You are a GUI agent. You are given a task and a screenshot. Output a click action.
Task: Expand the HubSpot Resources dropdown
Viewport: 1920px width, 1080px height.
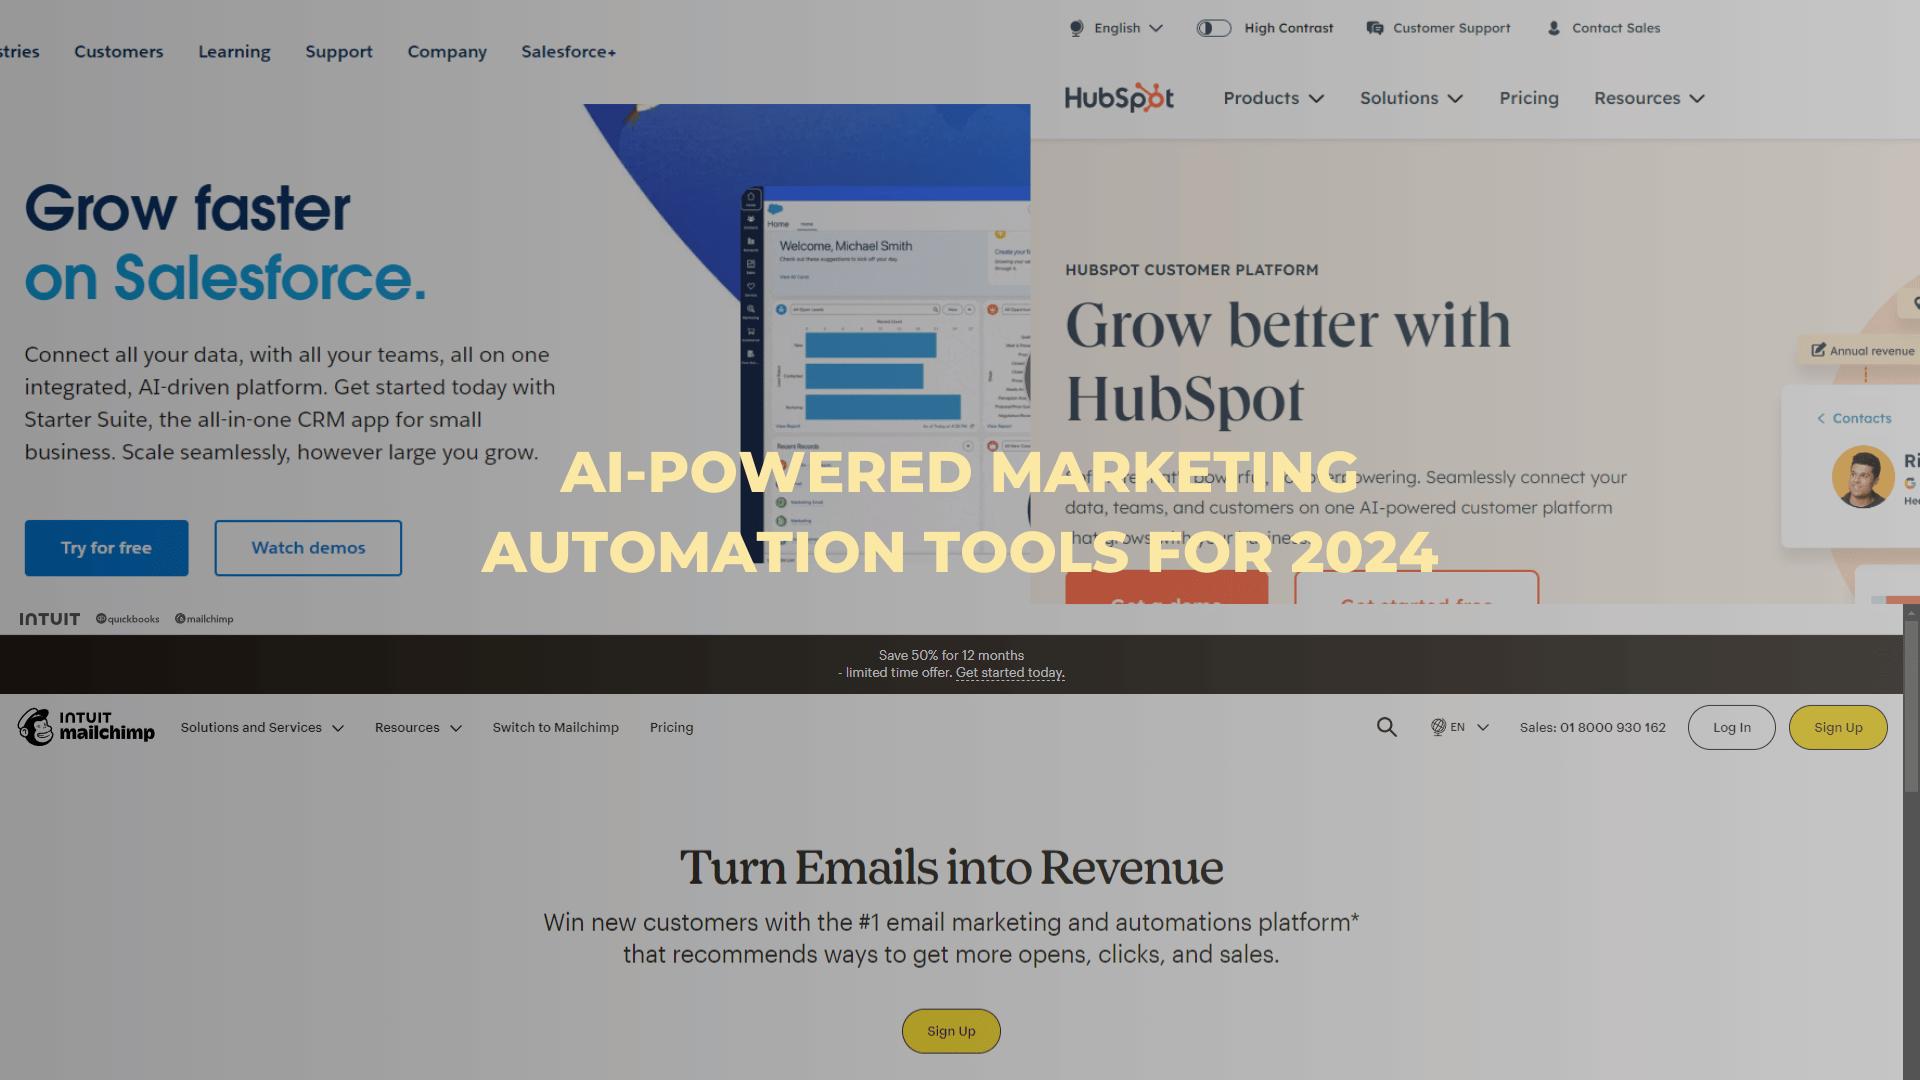click(x=1648, y=98)
